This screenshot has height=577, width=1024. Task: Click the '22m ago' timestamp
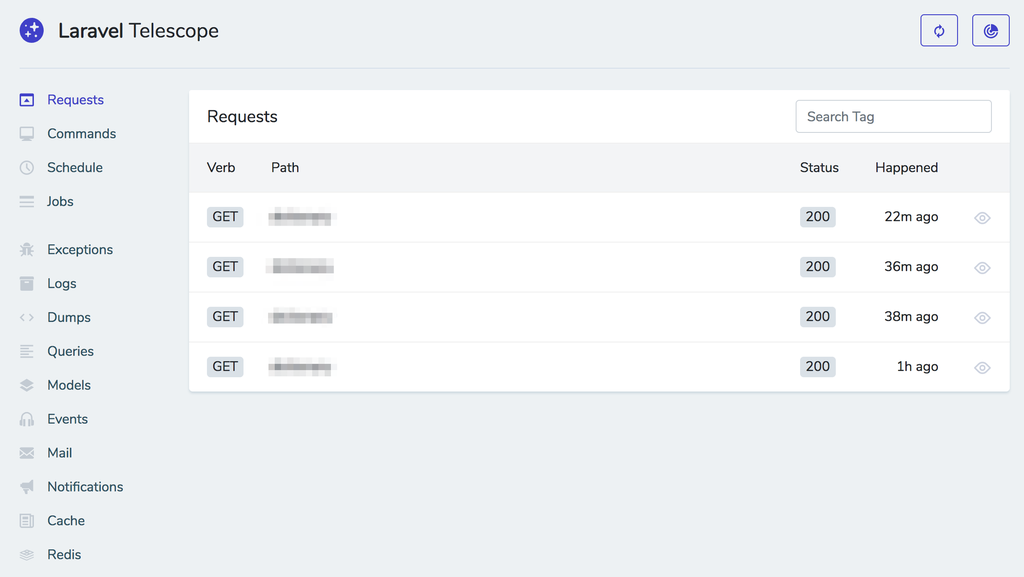[x=911, y=217]
